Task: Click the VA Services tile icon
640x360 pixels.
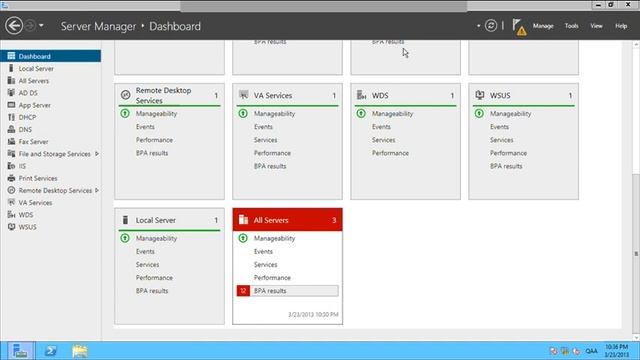Action: (244, 95)
